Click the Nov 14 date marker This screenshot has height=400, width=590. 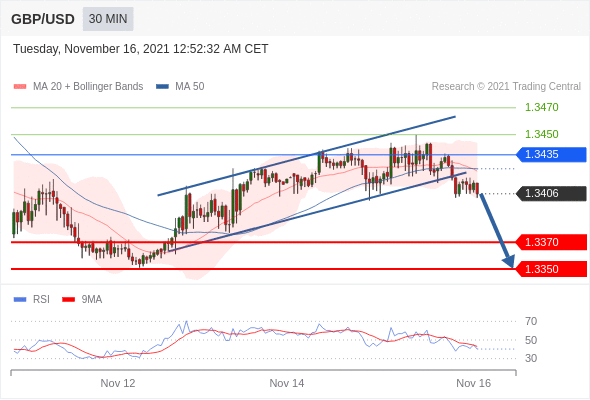pyautogui.click(x=287, y=383)
